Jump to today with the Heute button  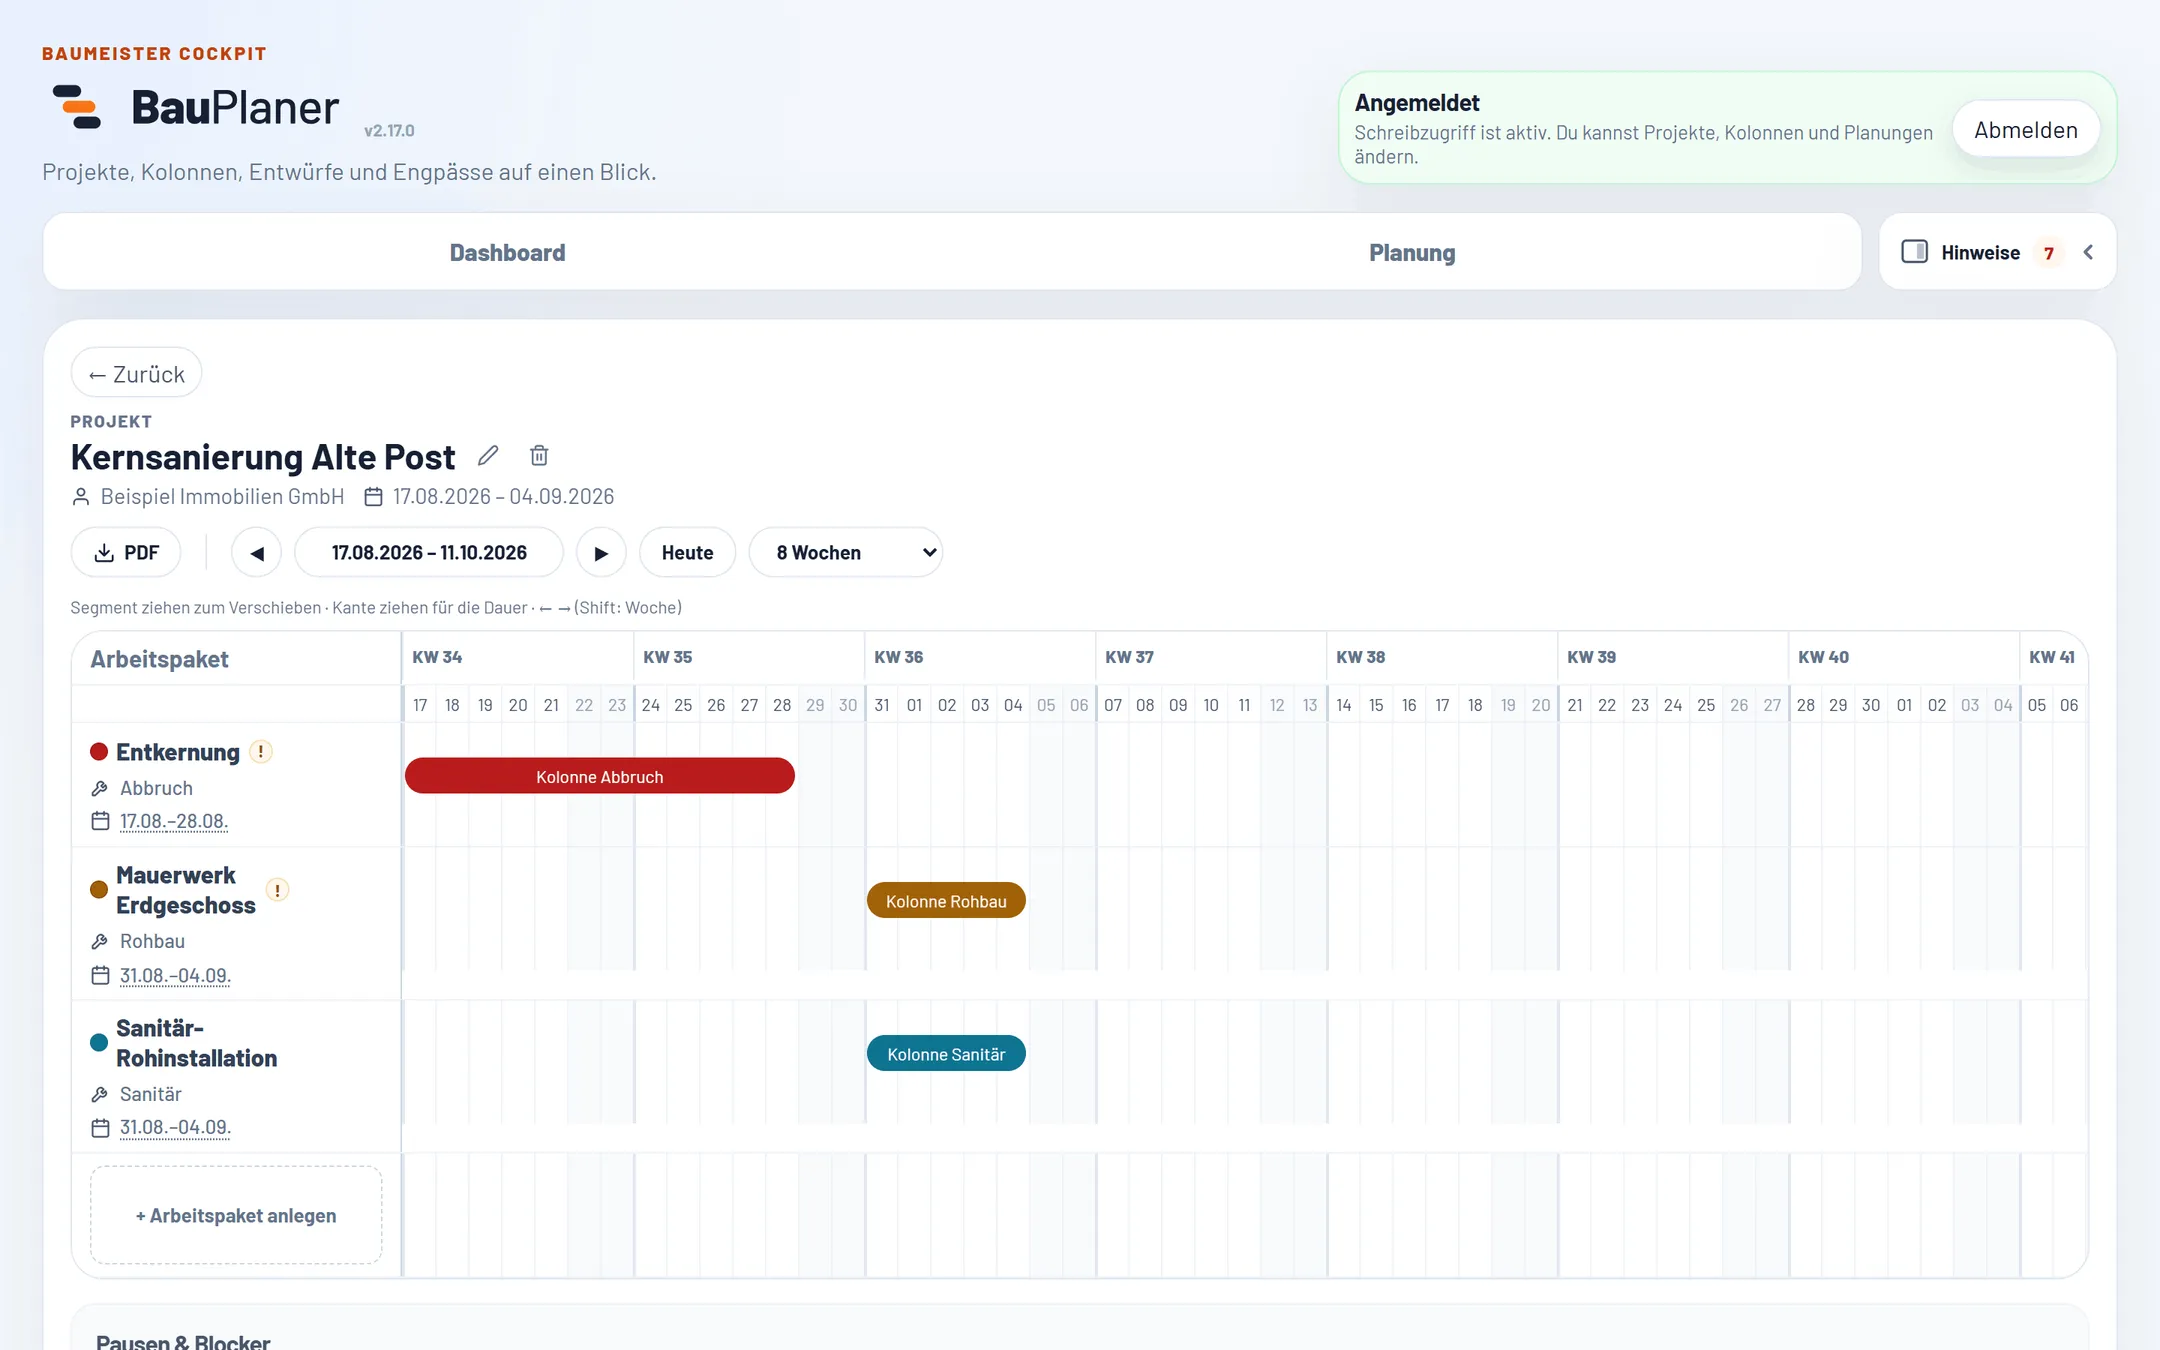(687, 553)
